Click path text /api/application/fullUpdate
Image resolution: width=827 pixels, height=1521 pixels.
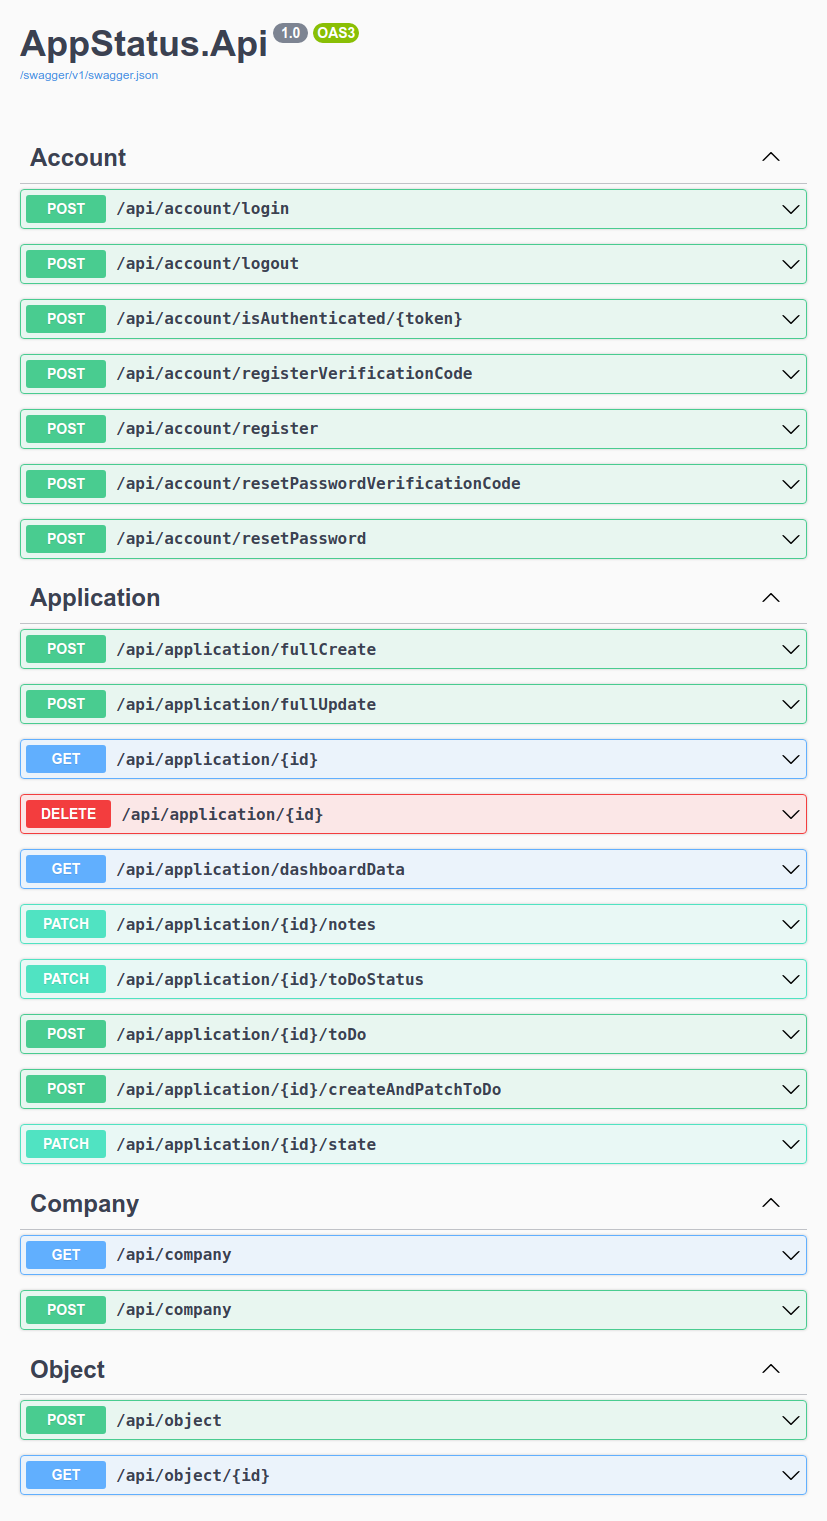pos(246,704)
